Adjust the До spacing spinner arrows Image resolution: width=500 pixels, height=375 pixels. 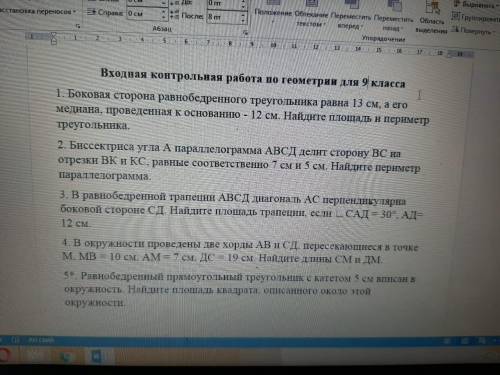(244, 4)
